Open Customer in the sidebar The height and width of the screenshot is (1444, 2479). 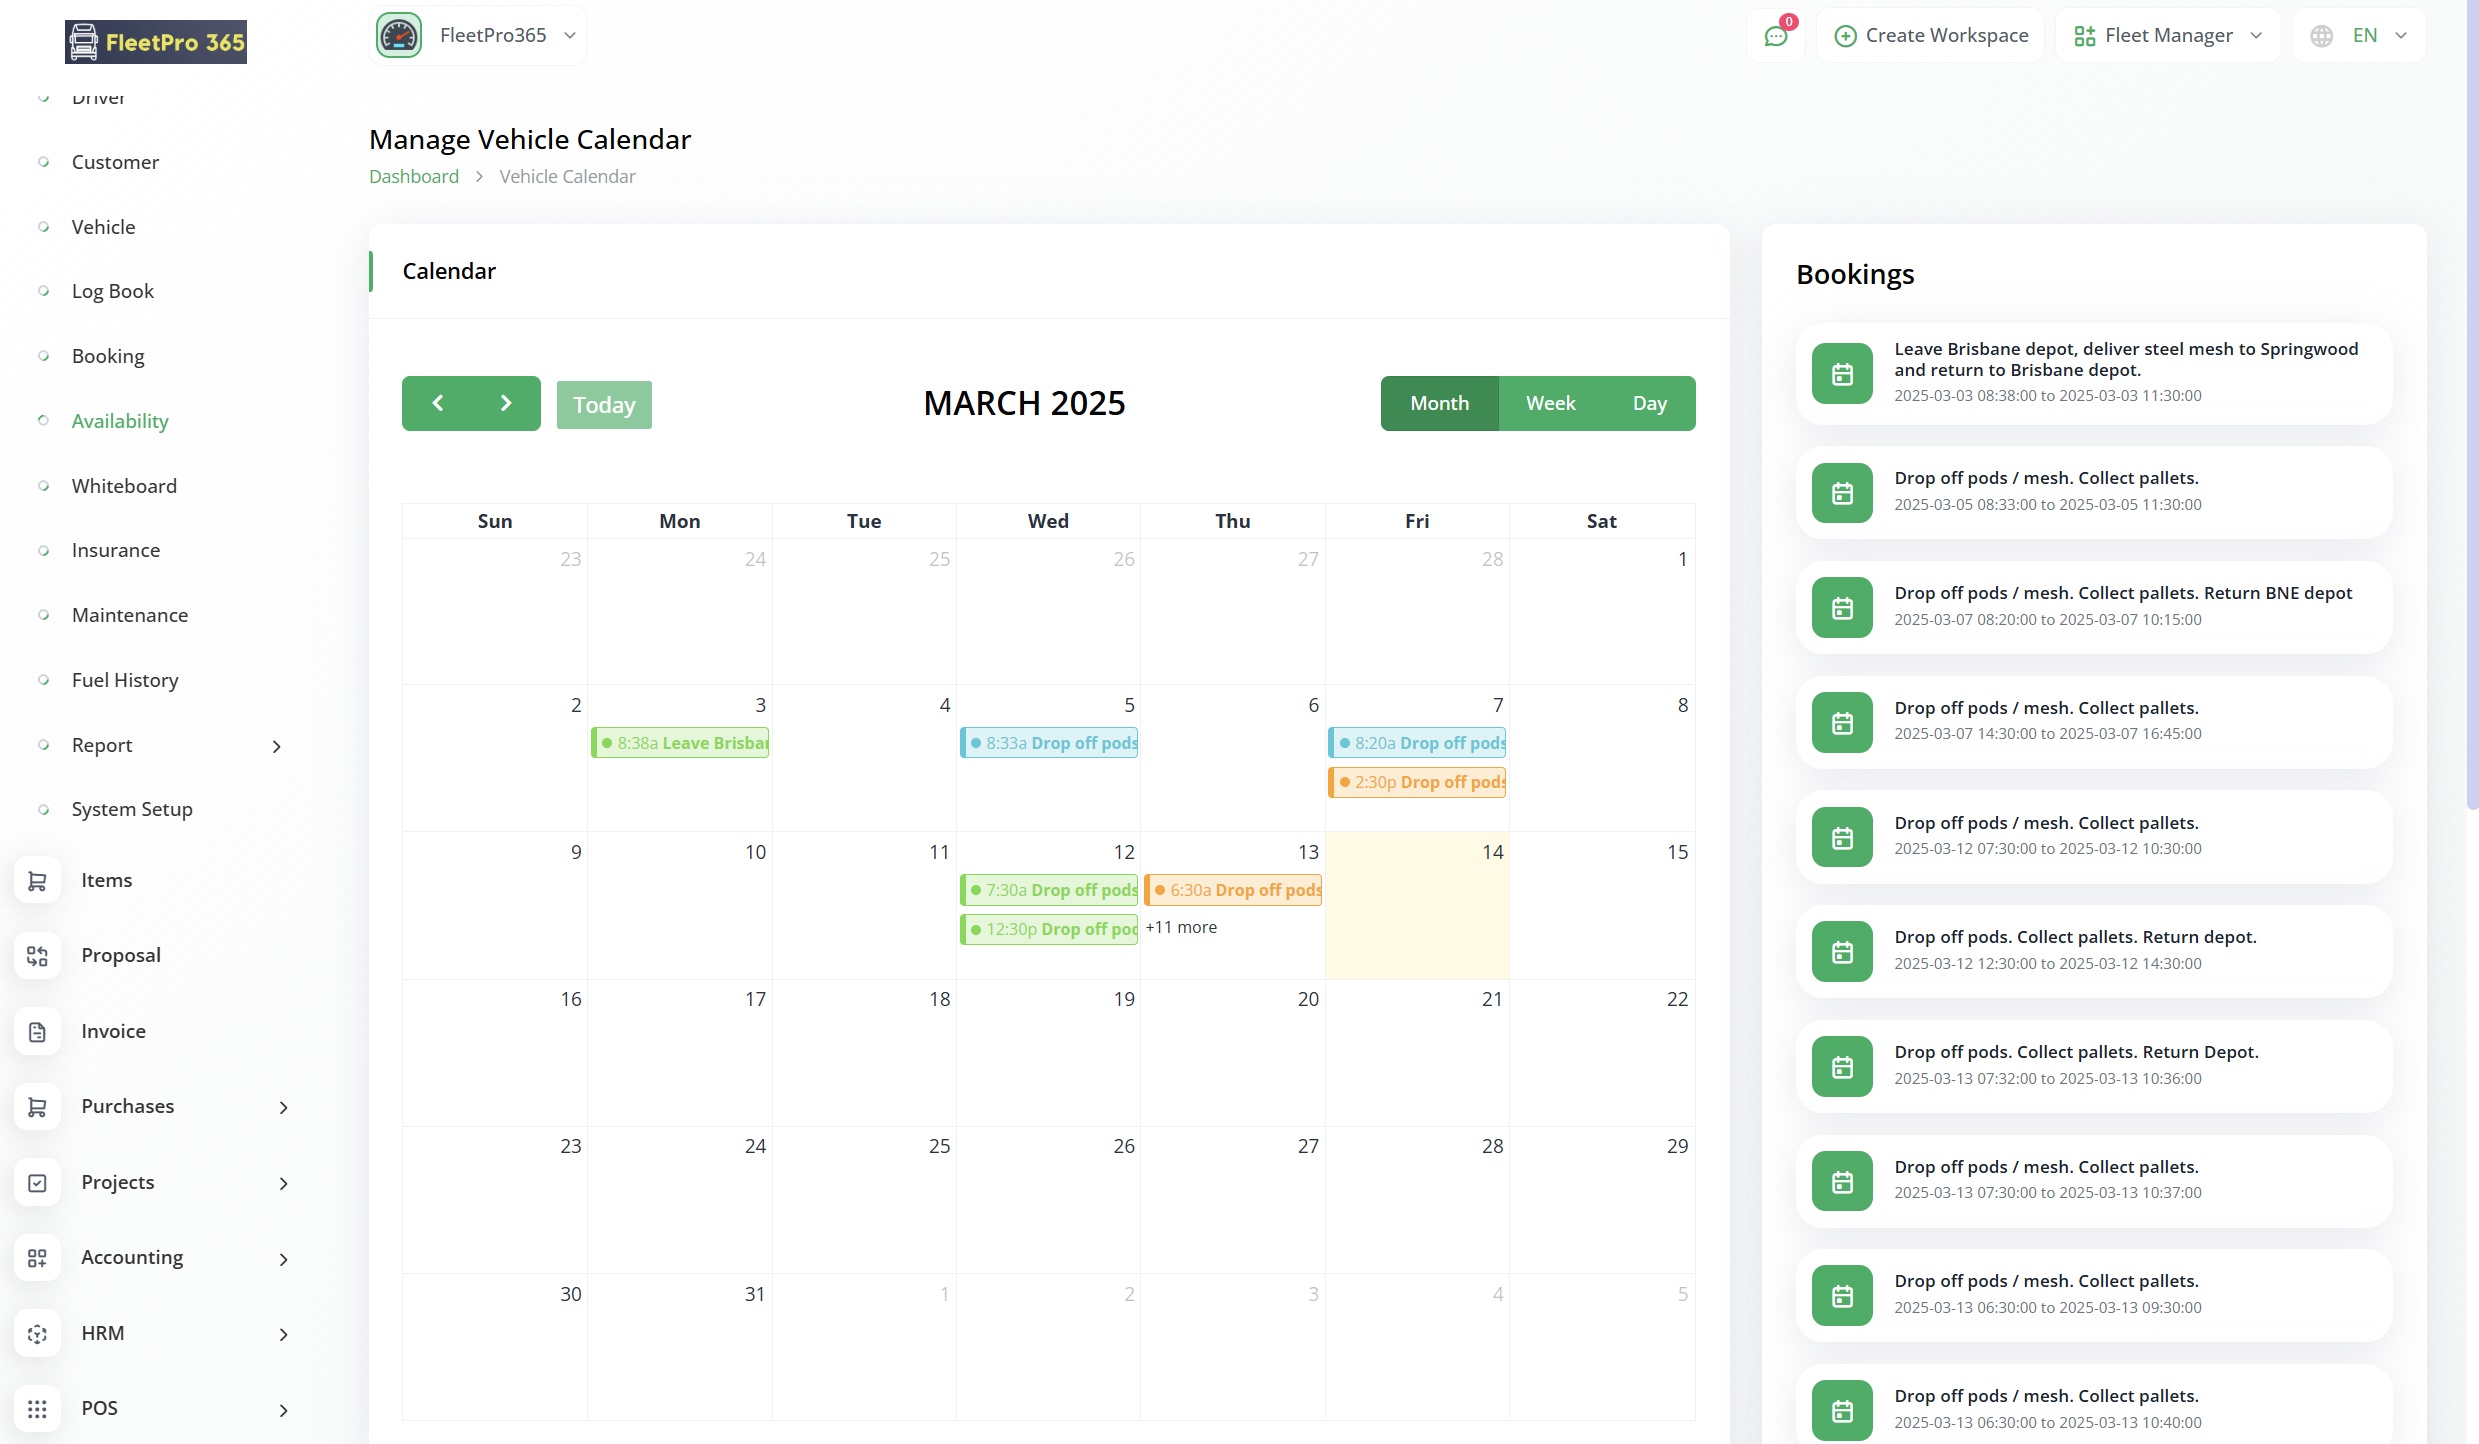tap(115, 162)
